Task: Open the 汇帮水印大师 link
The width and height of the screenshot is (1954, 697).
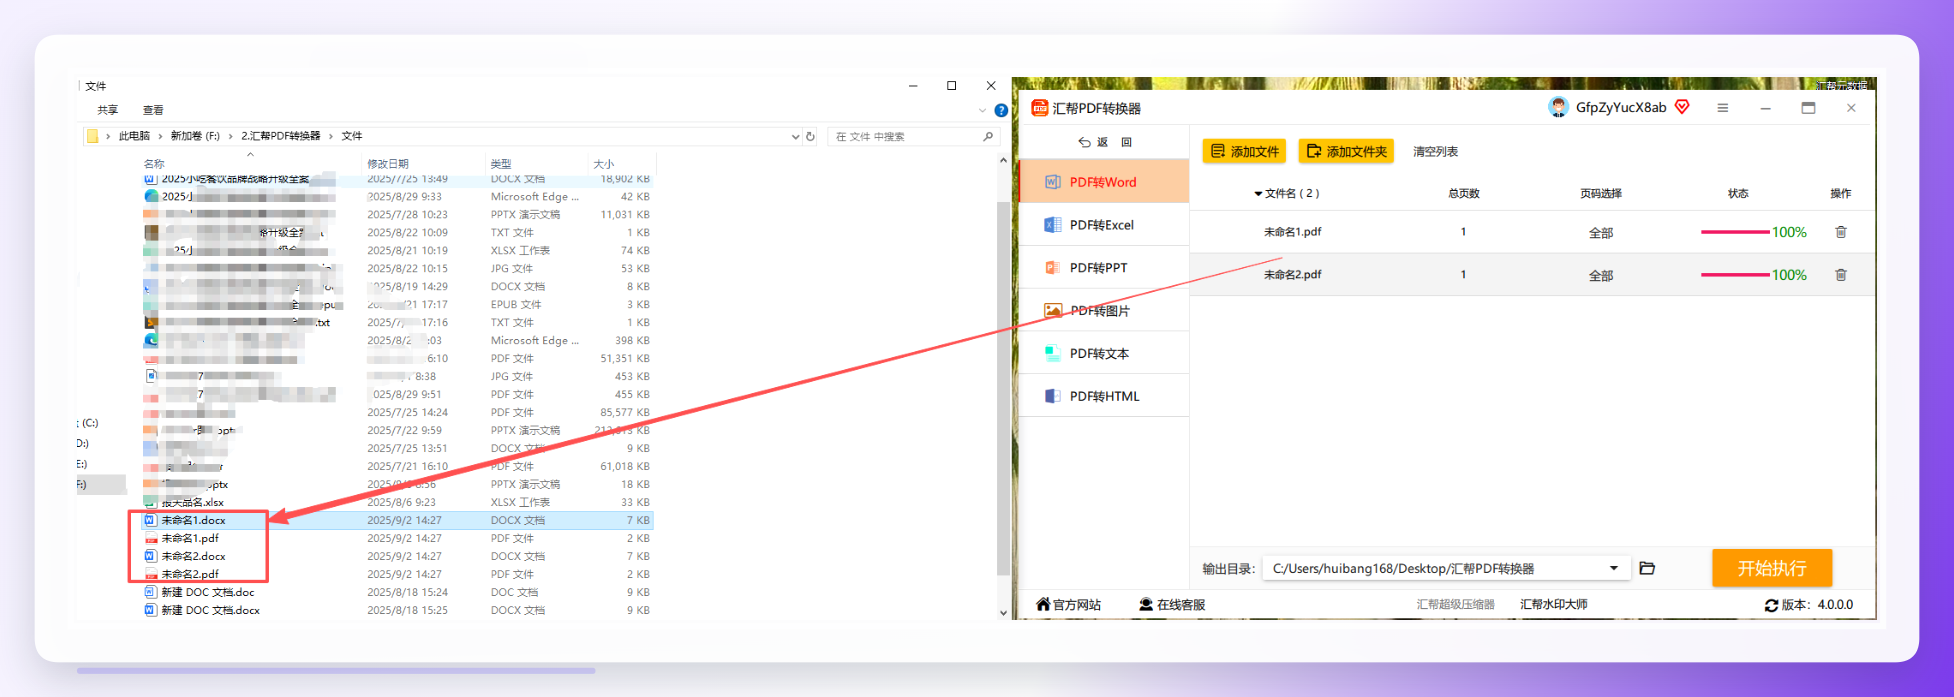Action: point(1553,605)
